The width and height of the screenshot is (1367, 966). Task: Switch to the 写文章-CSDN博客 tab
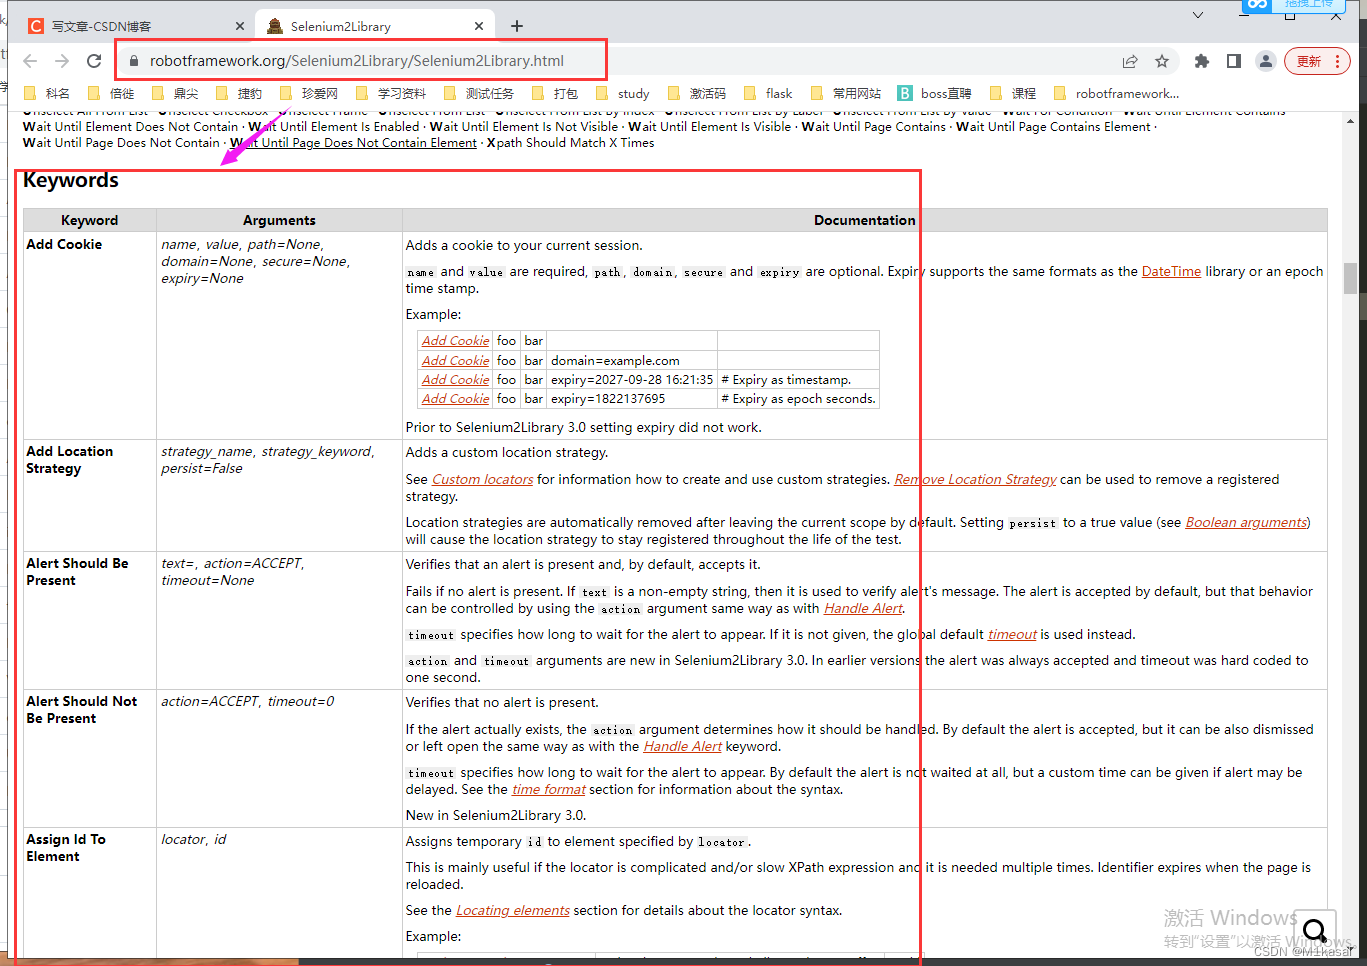coord(135,26)
